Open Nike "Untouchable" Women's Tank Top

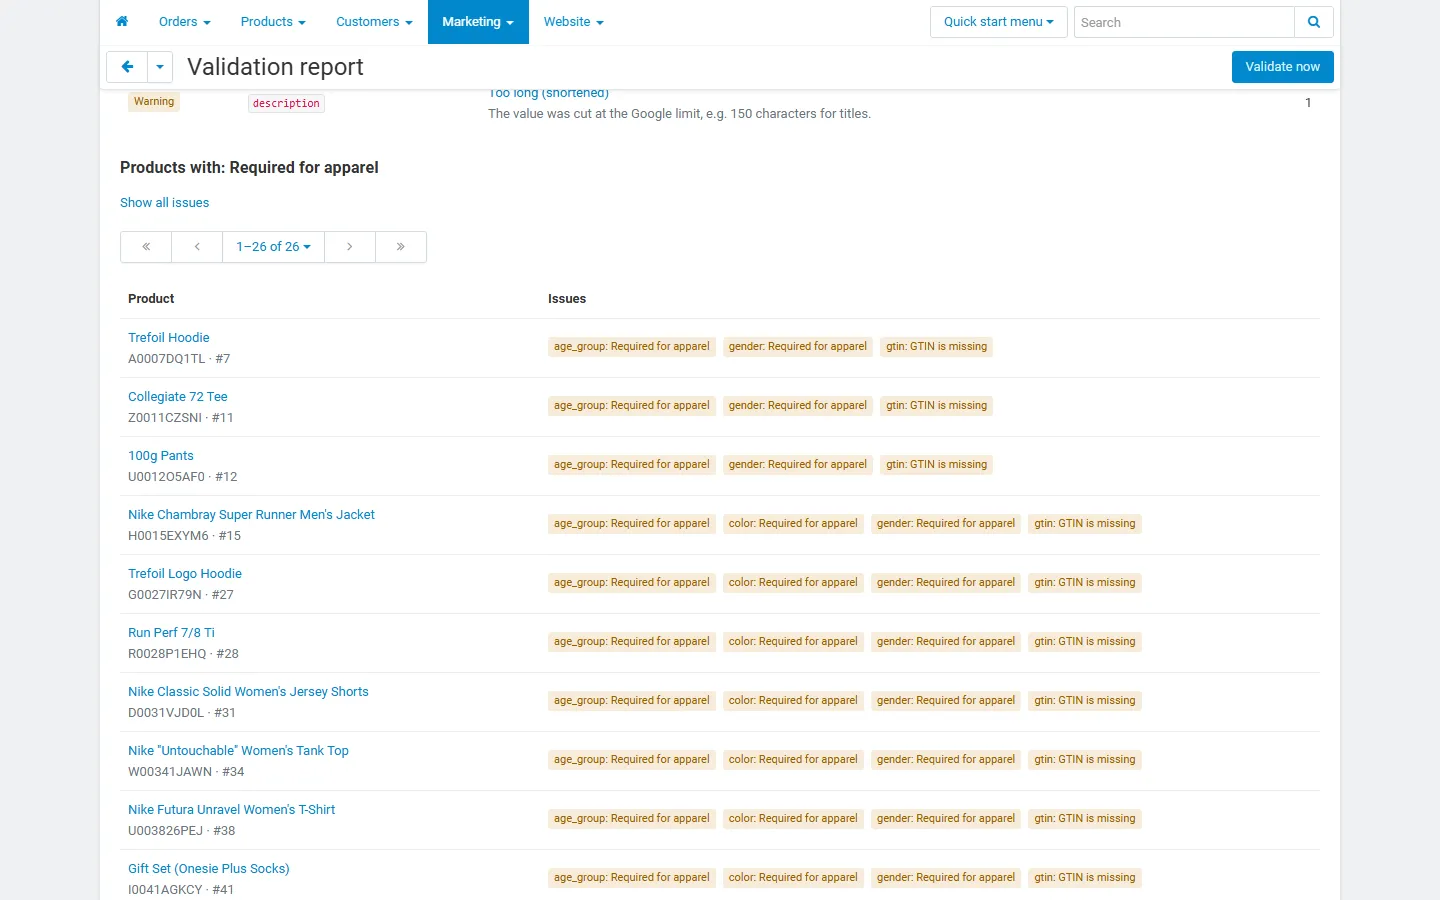(x=238, y=751)
